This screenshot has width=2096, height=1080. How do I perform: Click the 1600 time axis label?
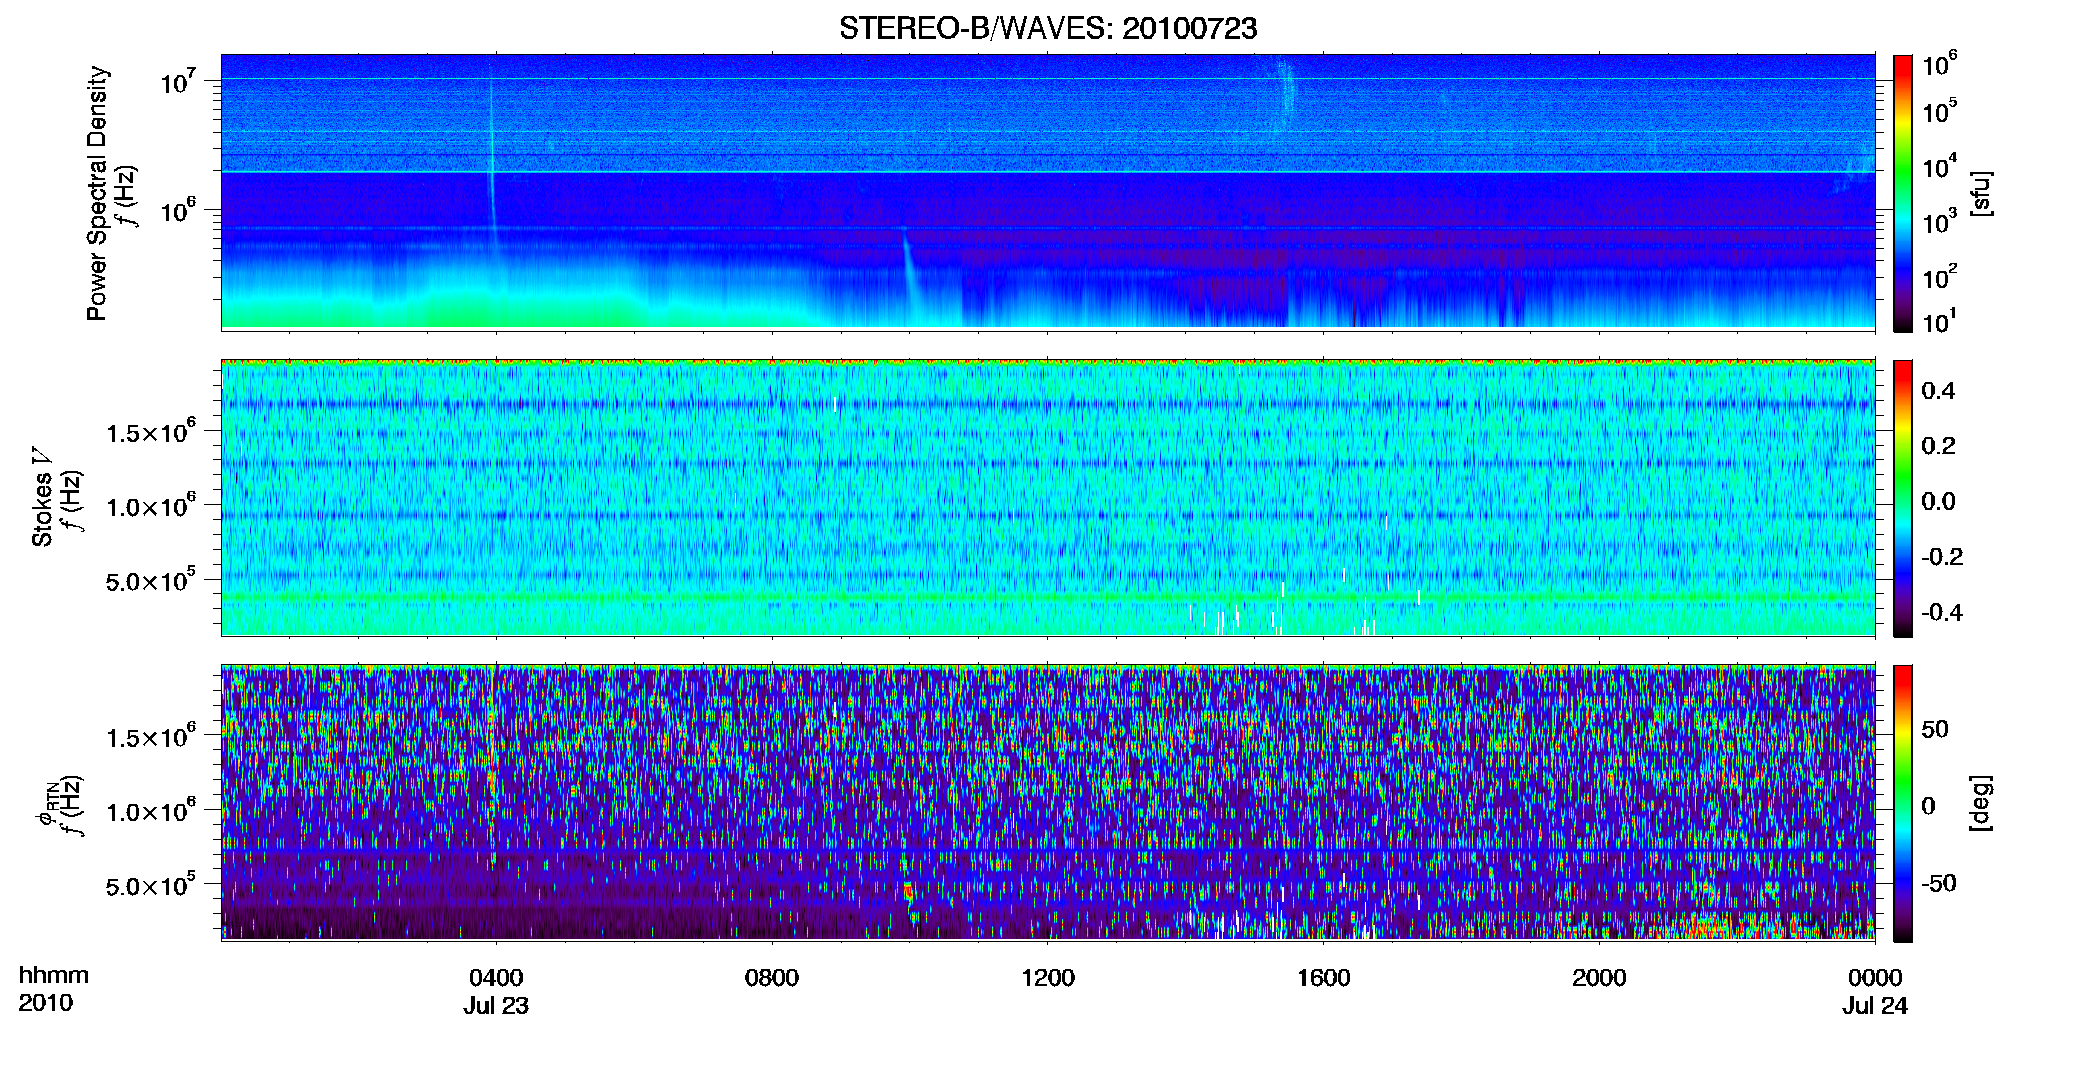click(x=1324, y=977)
